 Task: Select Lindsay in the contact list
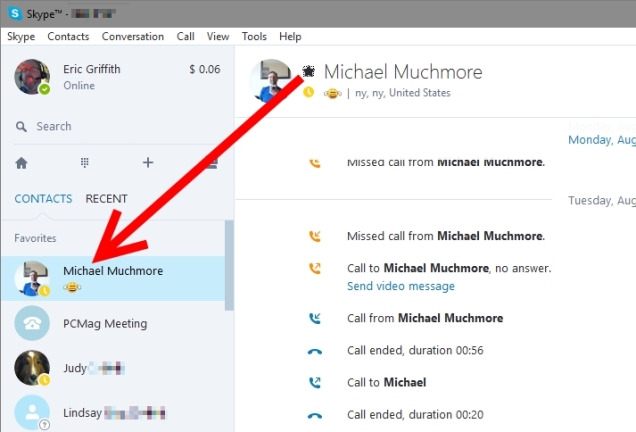click(113, 413)
